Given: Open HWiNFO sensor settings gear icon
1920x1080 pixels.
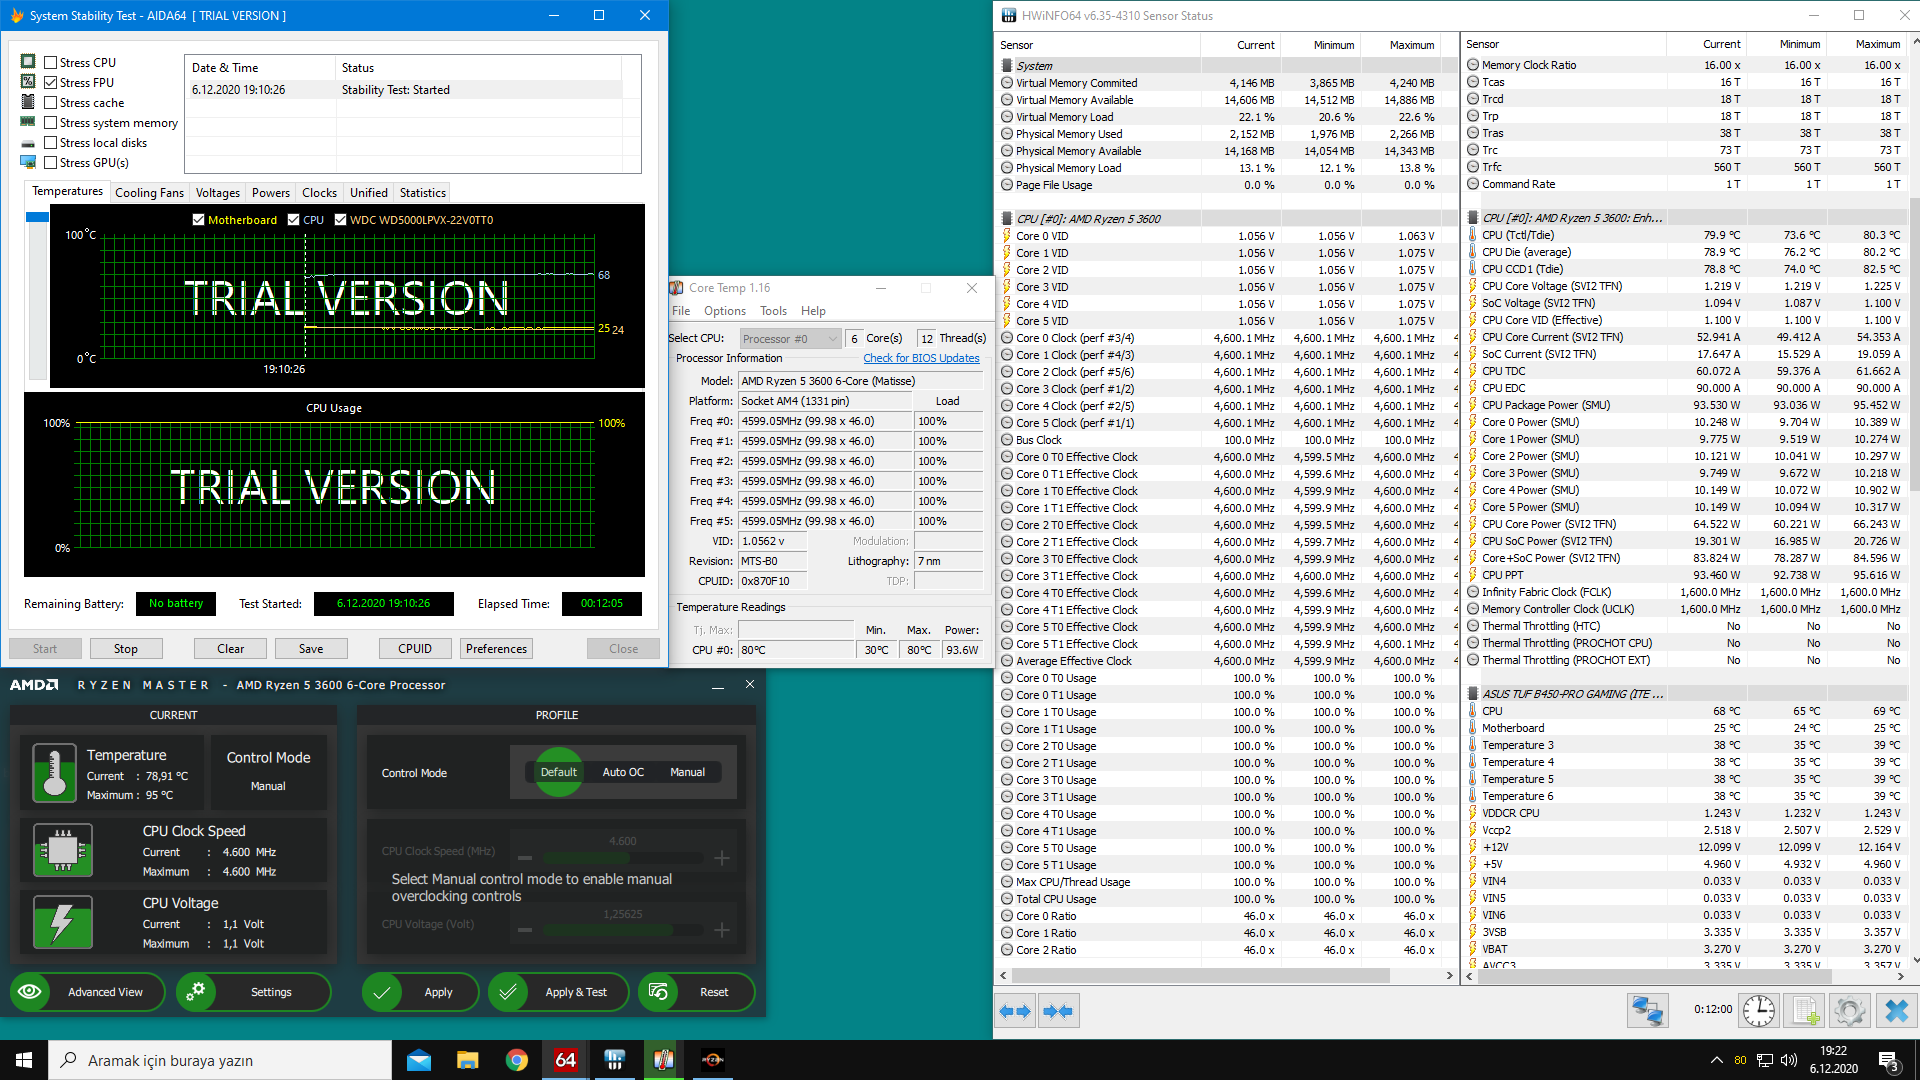Looking at the screenshot, I should click(x=1850, y=1011).
